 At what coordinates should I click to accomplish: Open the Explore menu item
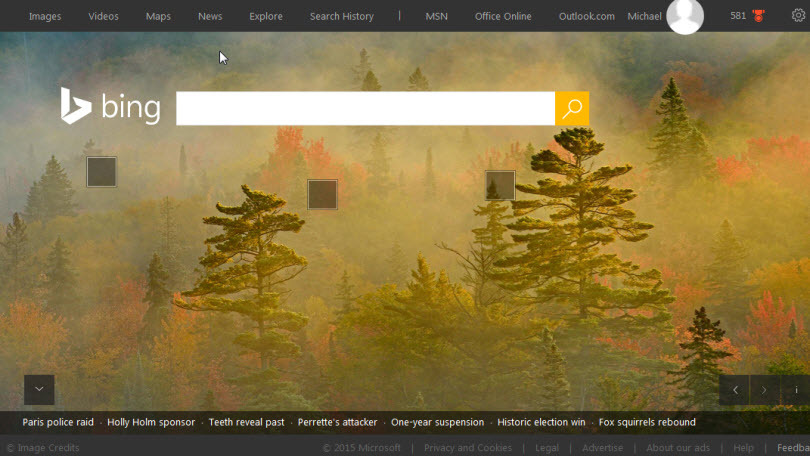(x=266, y=16)
